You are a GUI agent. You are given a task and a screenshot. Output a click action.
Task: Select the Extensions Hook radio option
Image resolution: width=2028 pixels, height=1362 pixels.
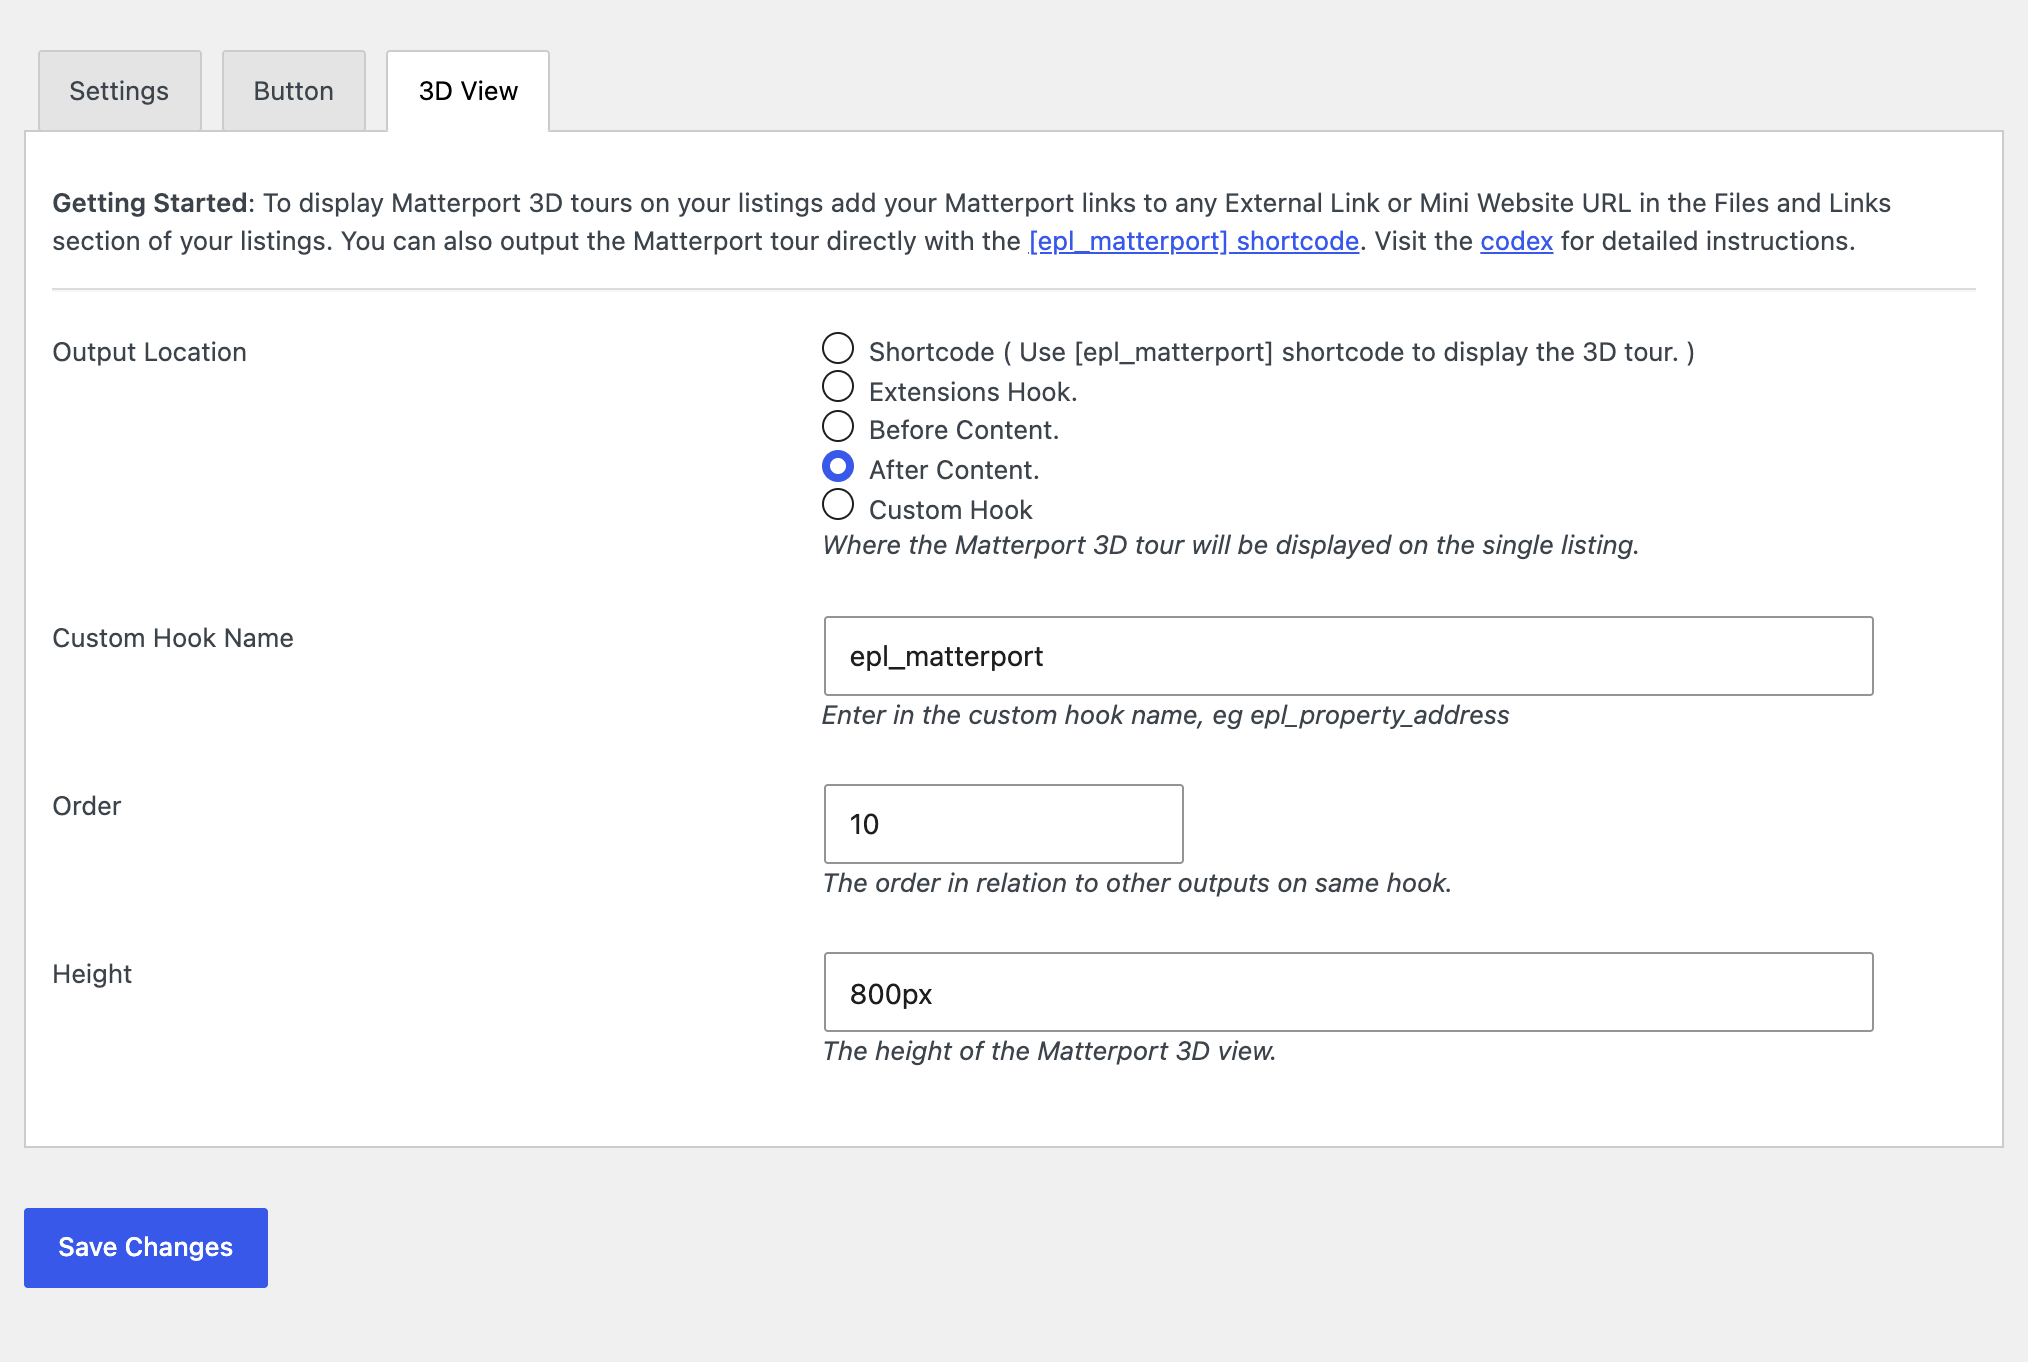[838, 387]
